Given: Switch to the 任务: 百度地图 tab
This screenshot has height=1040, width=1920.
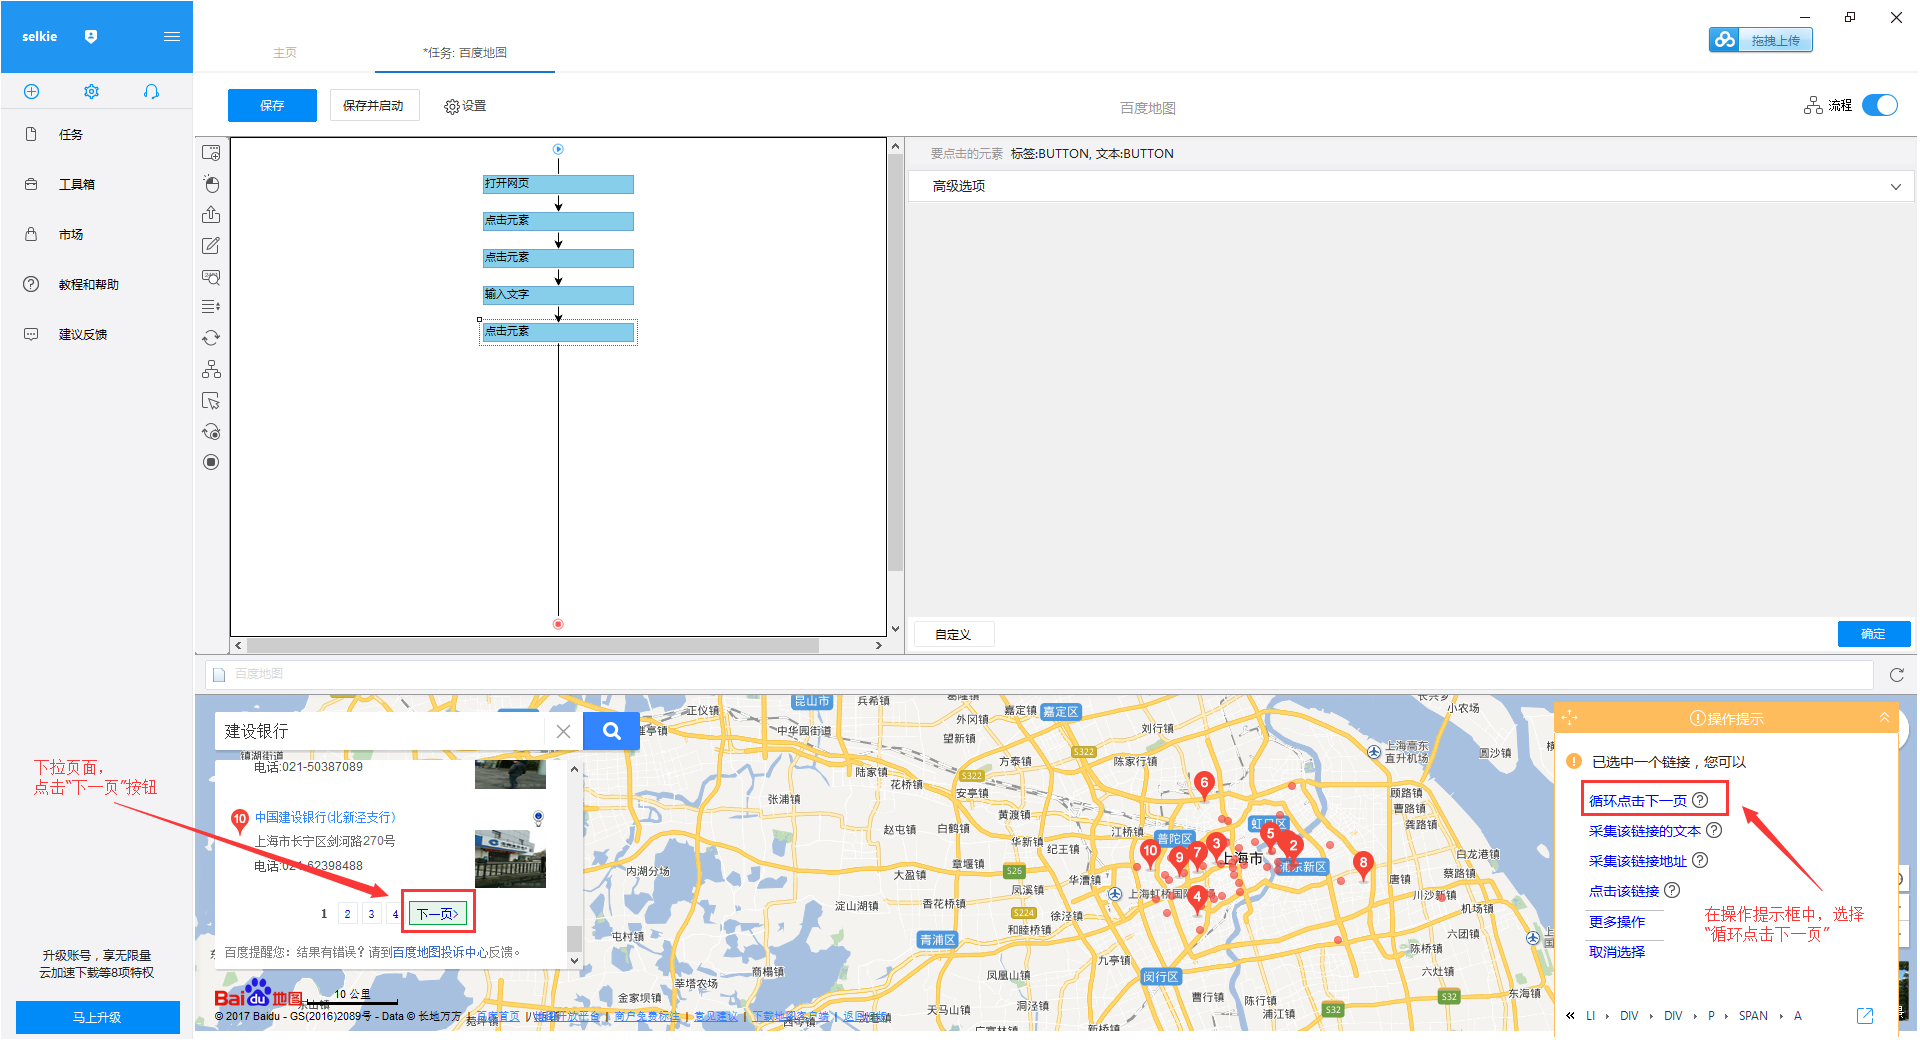Looking at the screenshot, I should coord(465,53).
